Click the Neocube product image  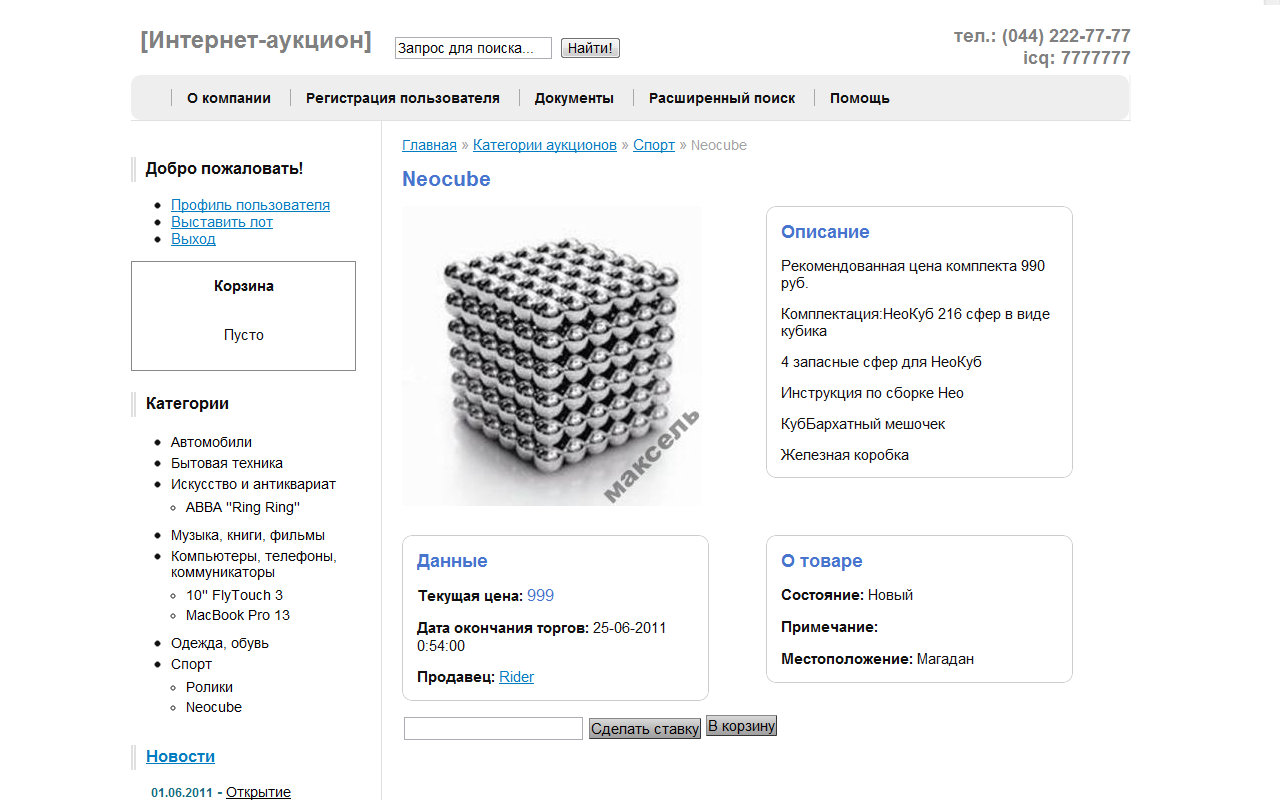pyautogui.click(x=552, y=356)
